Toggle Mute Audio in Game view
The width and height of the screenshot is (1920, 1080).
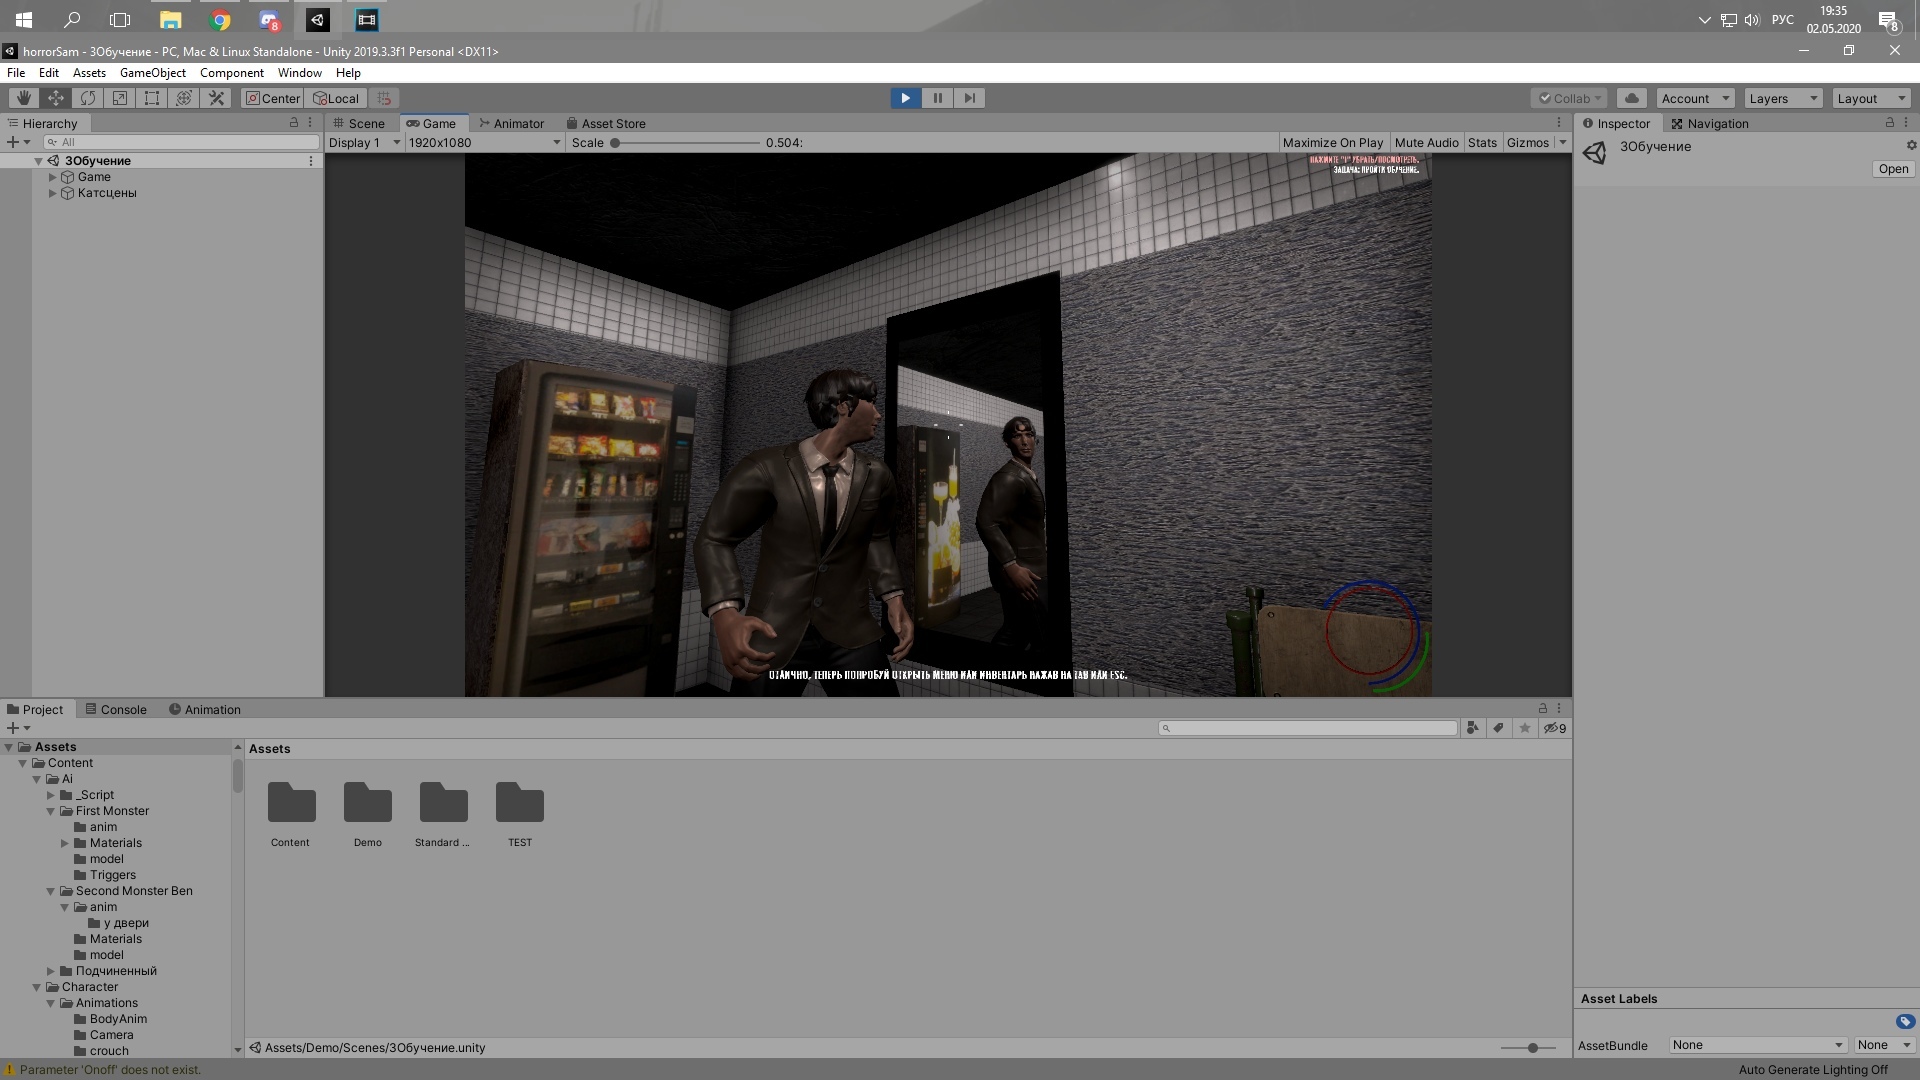[1425, 142]
